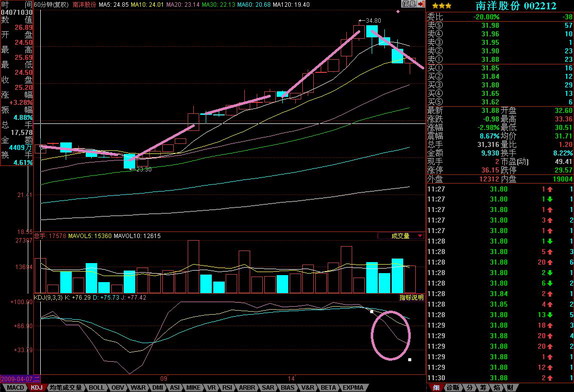The image size is (574, 392).
Task: Click the 最高 33.36 value
Action: (x=563, y=119)
